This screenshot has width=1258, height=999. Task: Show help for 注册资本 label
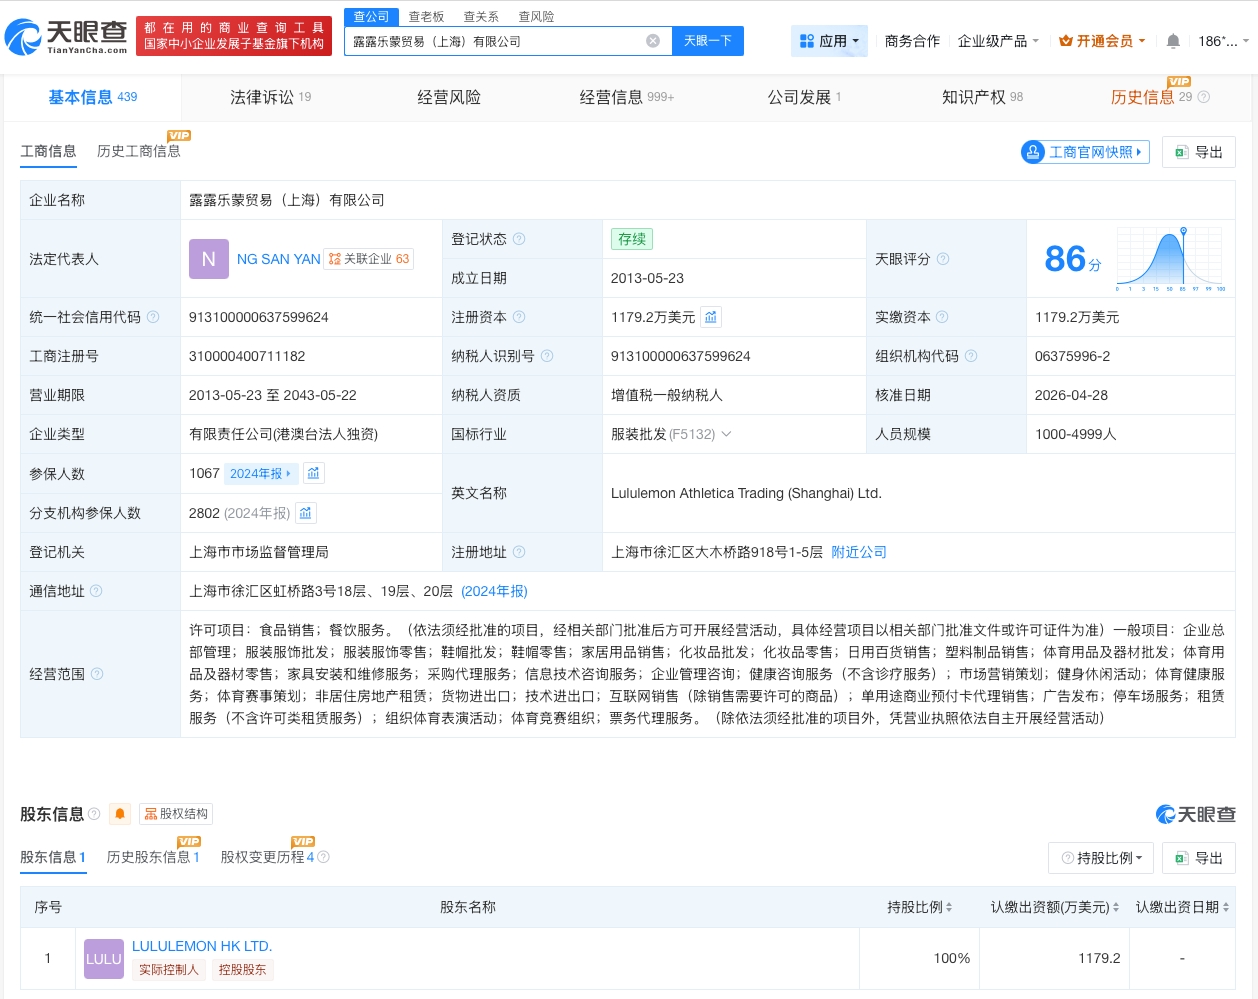click(x=519, y=317)
